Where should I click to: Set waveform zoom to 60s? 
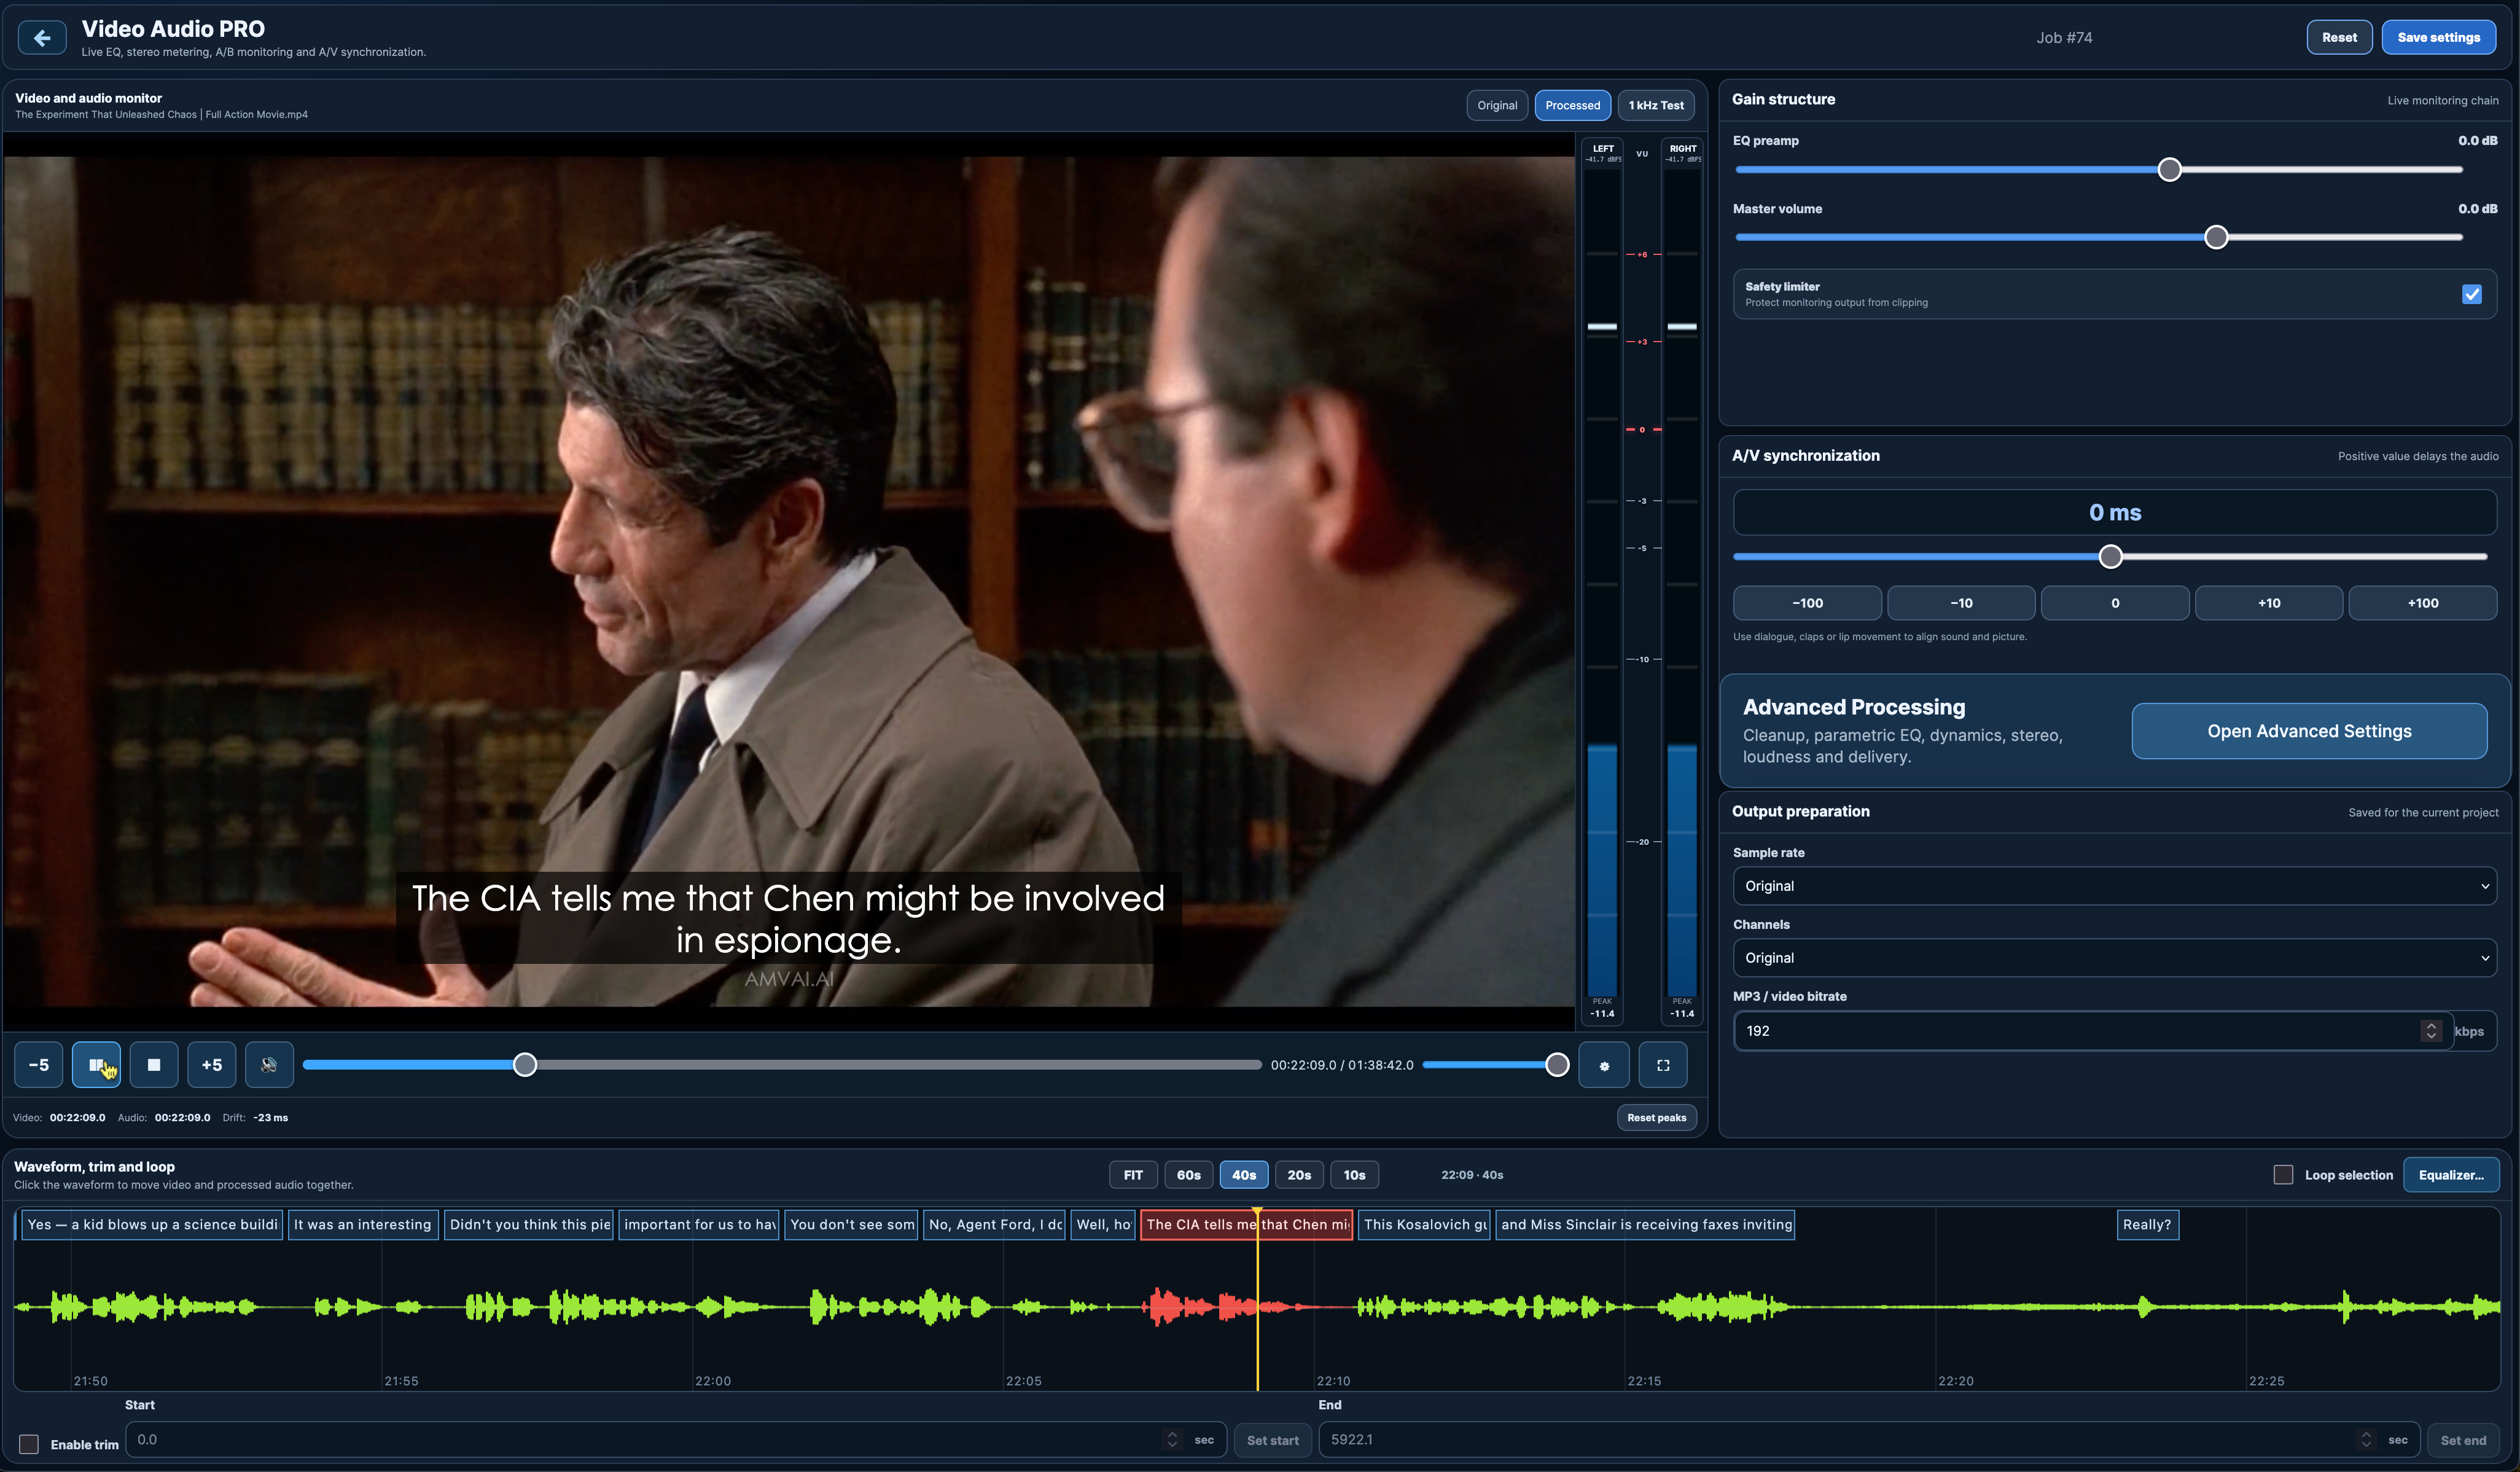pyautogui.click(x=1189, y=1175)
